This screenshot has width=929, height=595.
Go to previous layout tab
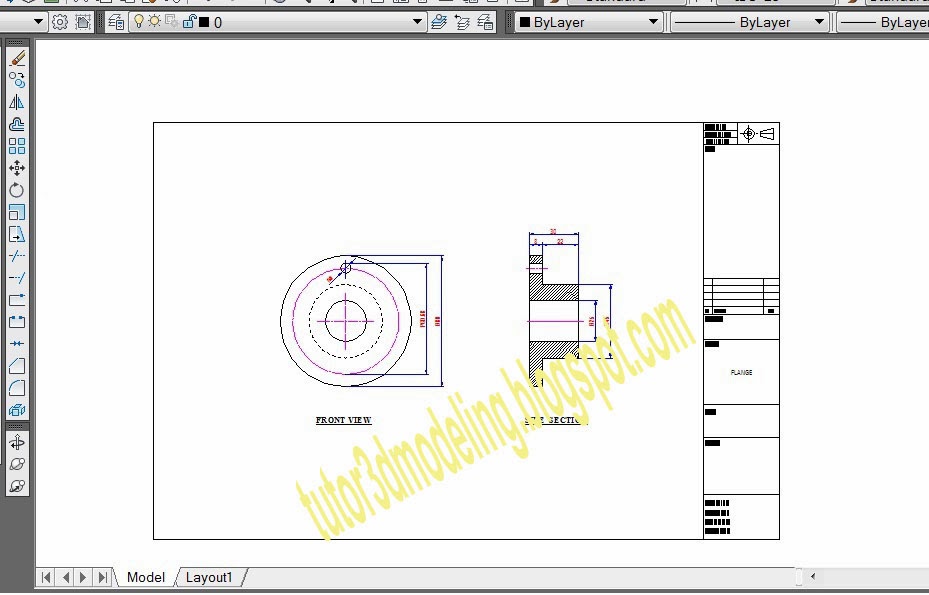66,577
